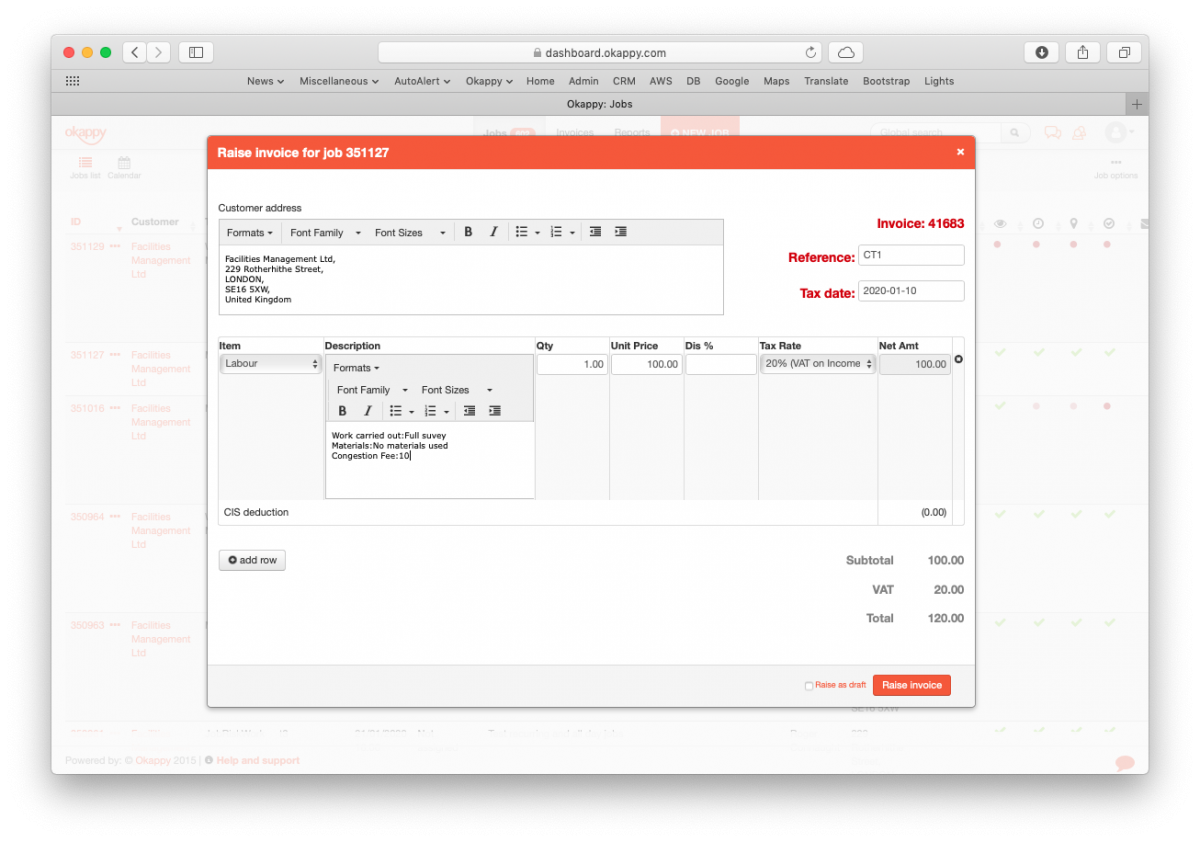Open the Bootstrap bookmark

click(x=886, y=81)
